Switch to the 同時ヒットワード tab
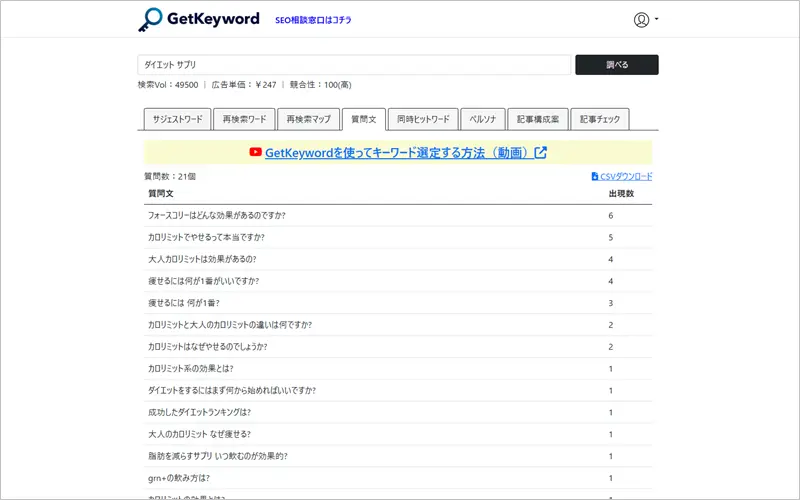Screen dimensions: 800x500 pos(422,119)
